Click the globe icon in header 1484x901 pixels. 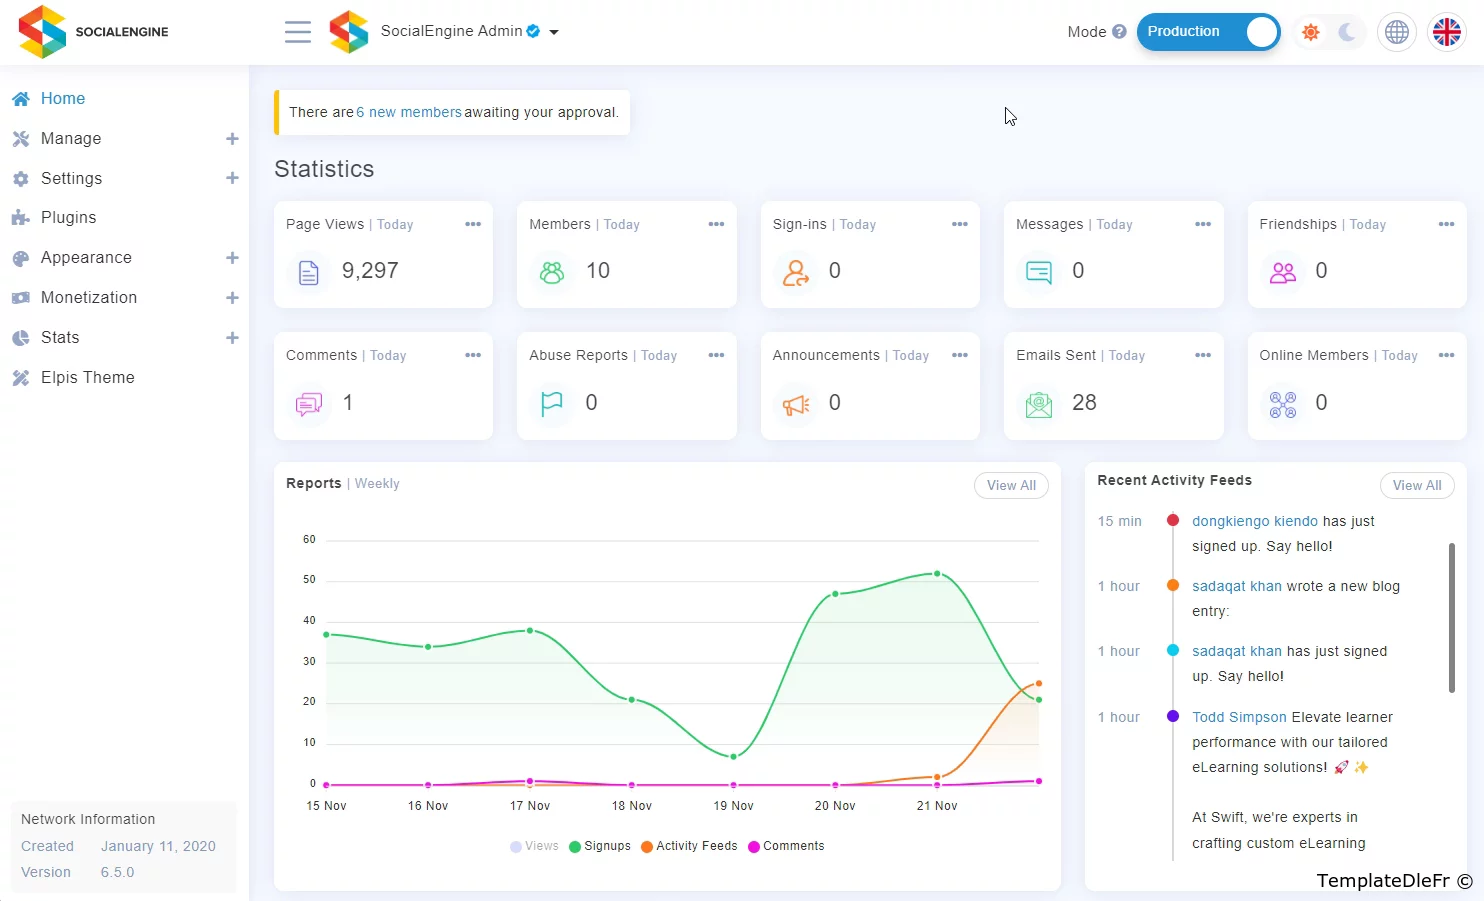click(1396, 32)
